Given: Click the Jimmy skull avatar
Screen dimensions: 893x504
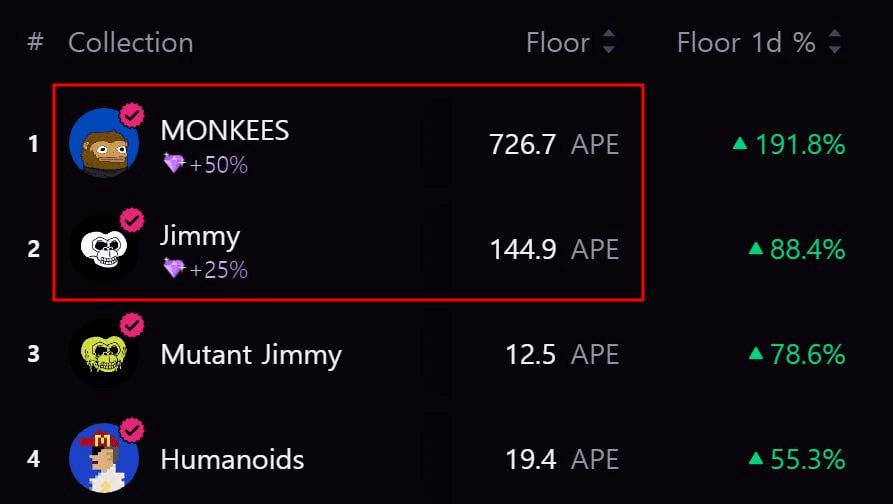Looking at the screenshot, I should 104,248.
